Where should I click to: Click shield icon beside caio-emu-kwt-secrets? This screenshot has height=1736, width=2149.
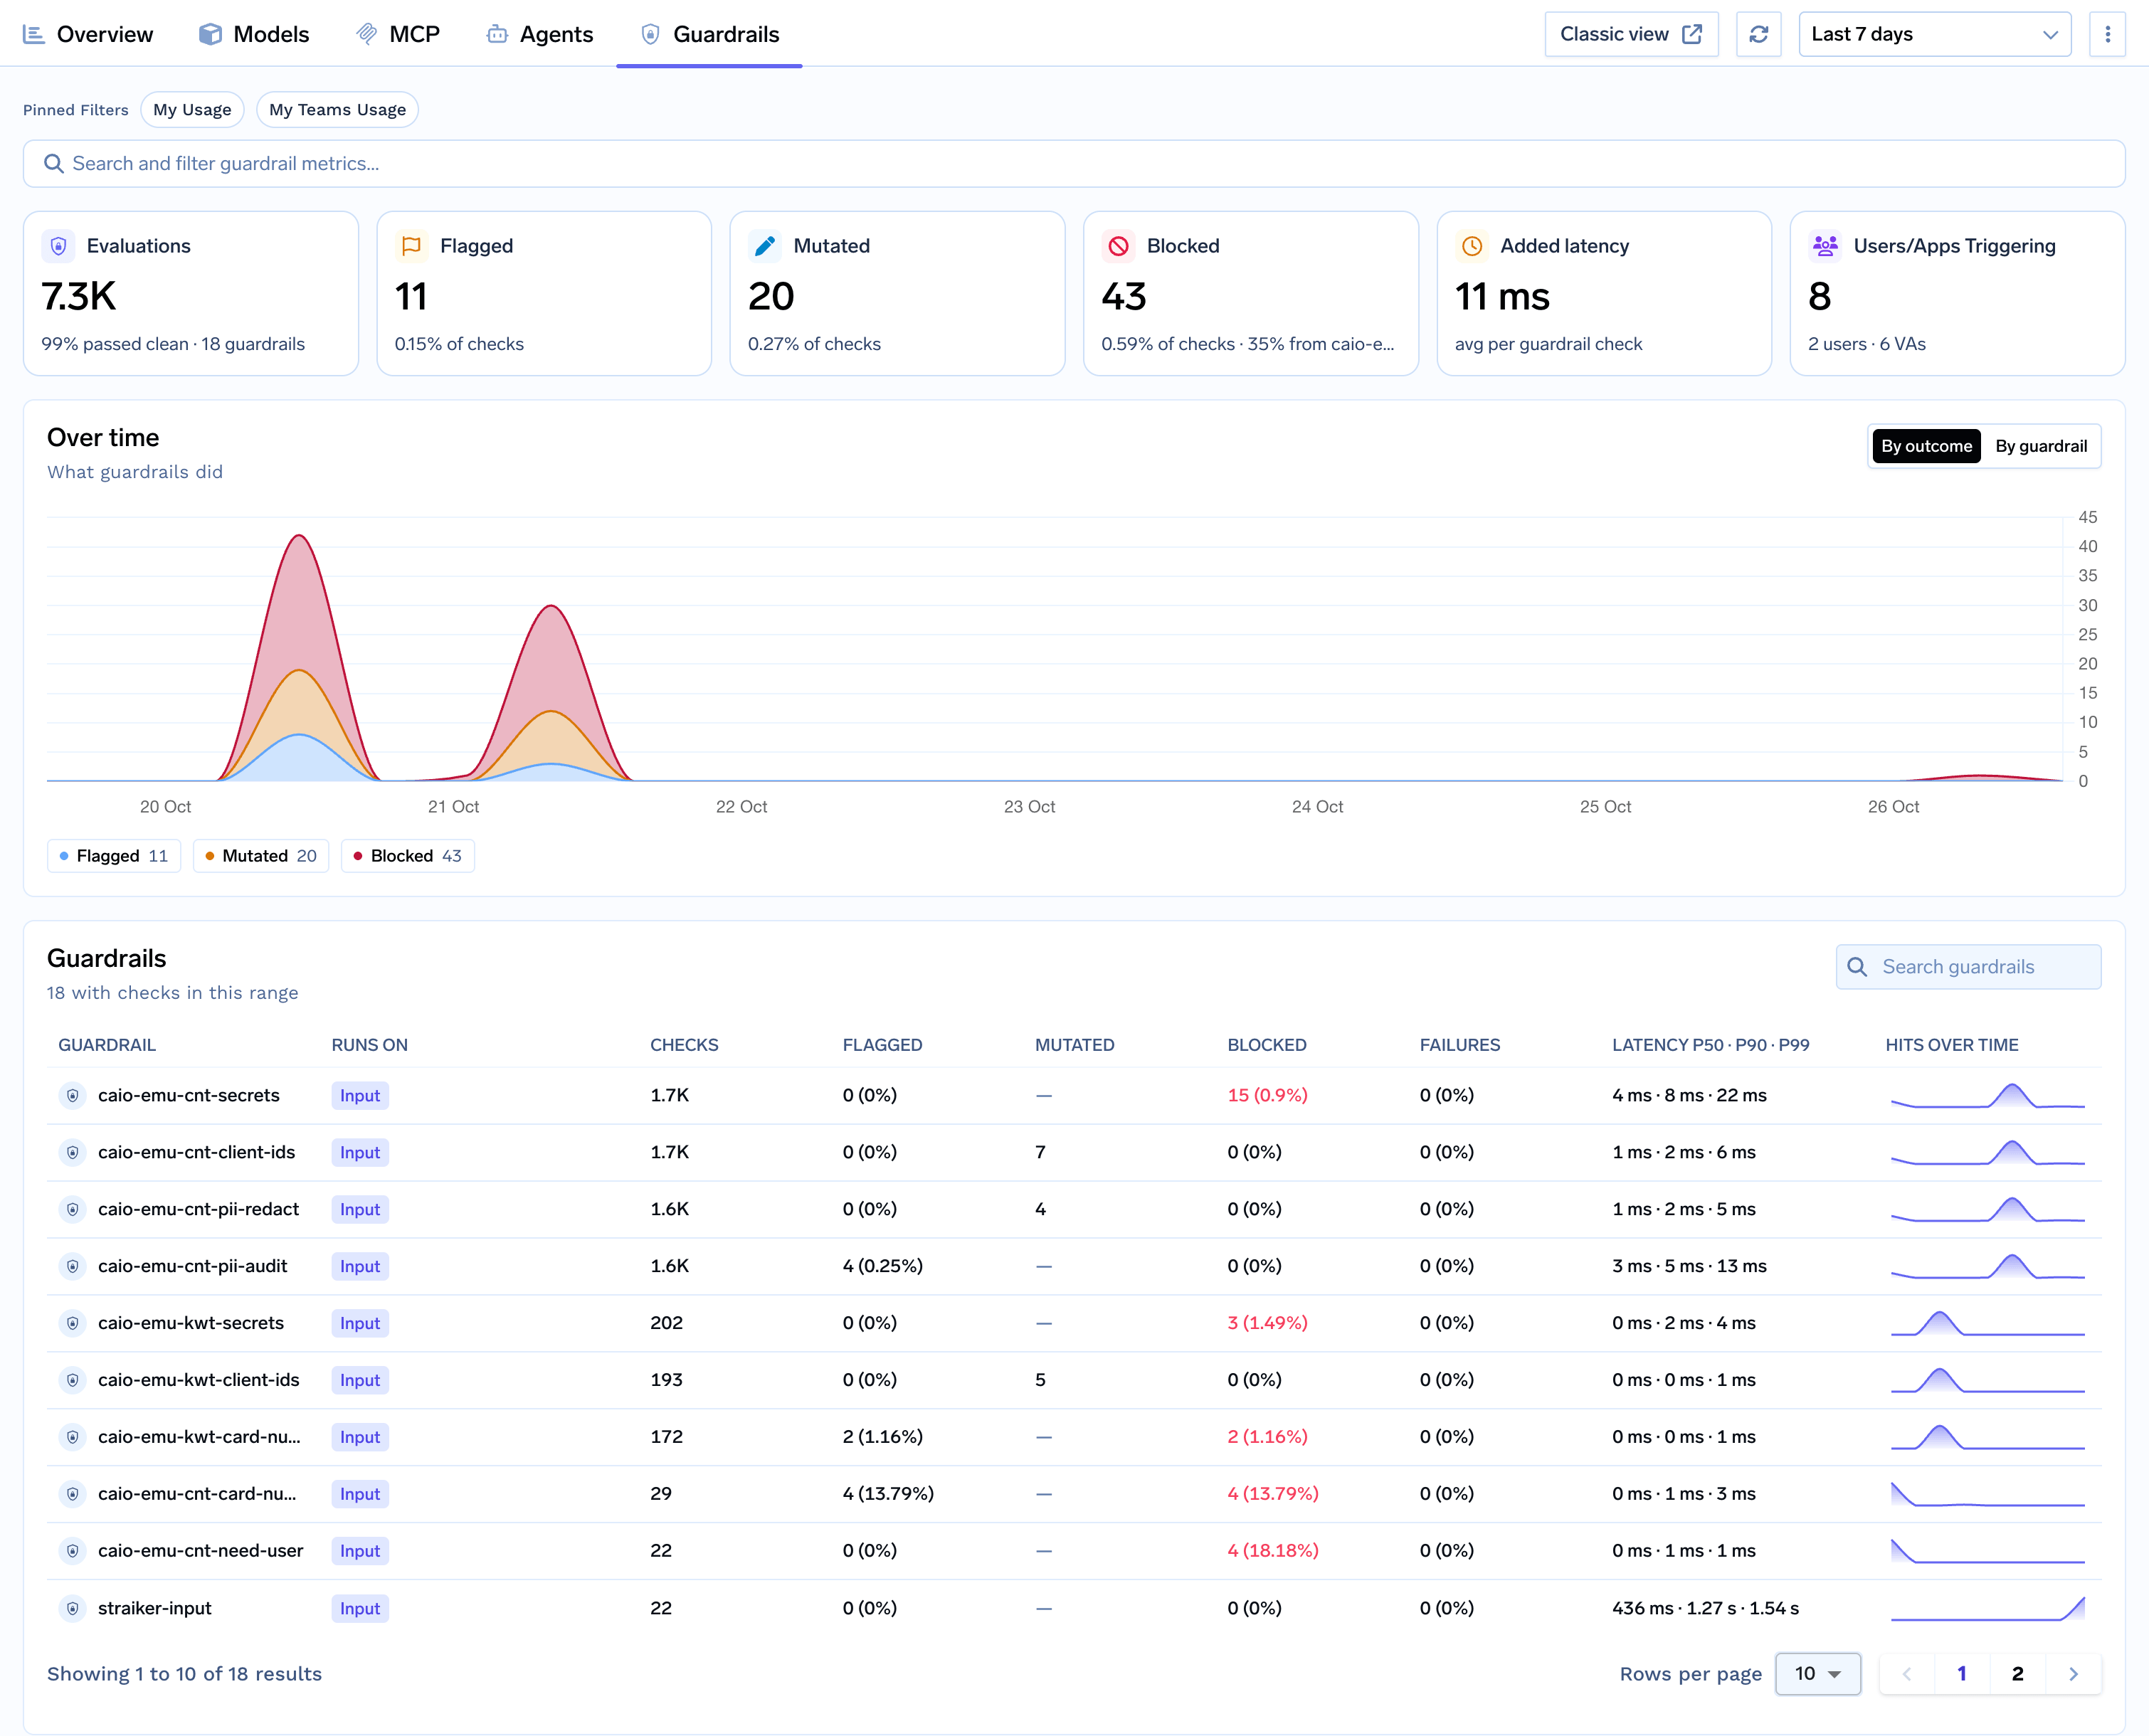[72, 1323]
